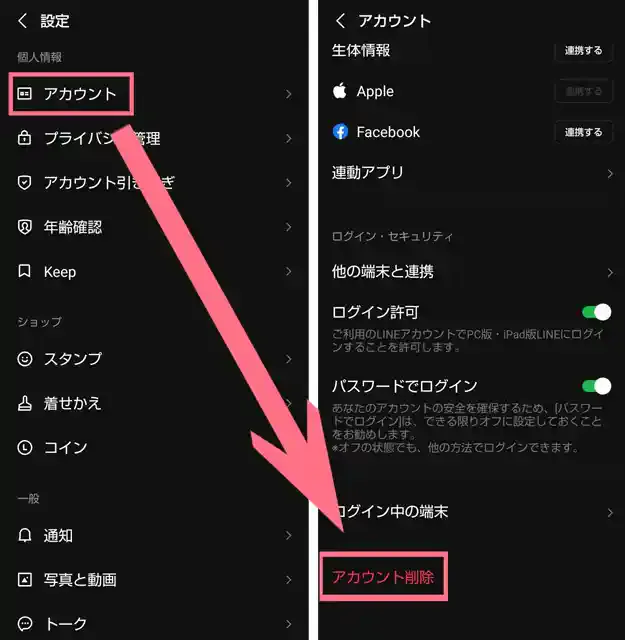Toggle the パスワードでログイン switch
Viewport: 625px width, 640px height.
coord(596,386)
